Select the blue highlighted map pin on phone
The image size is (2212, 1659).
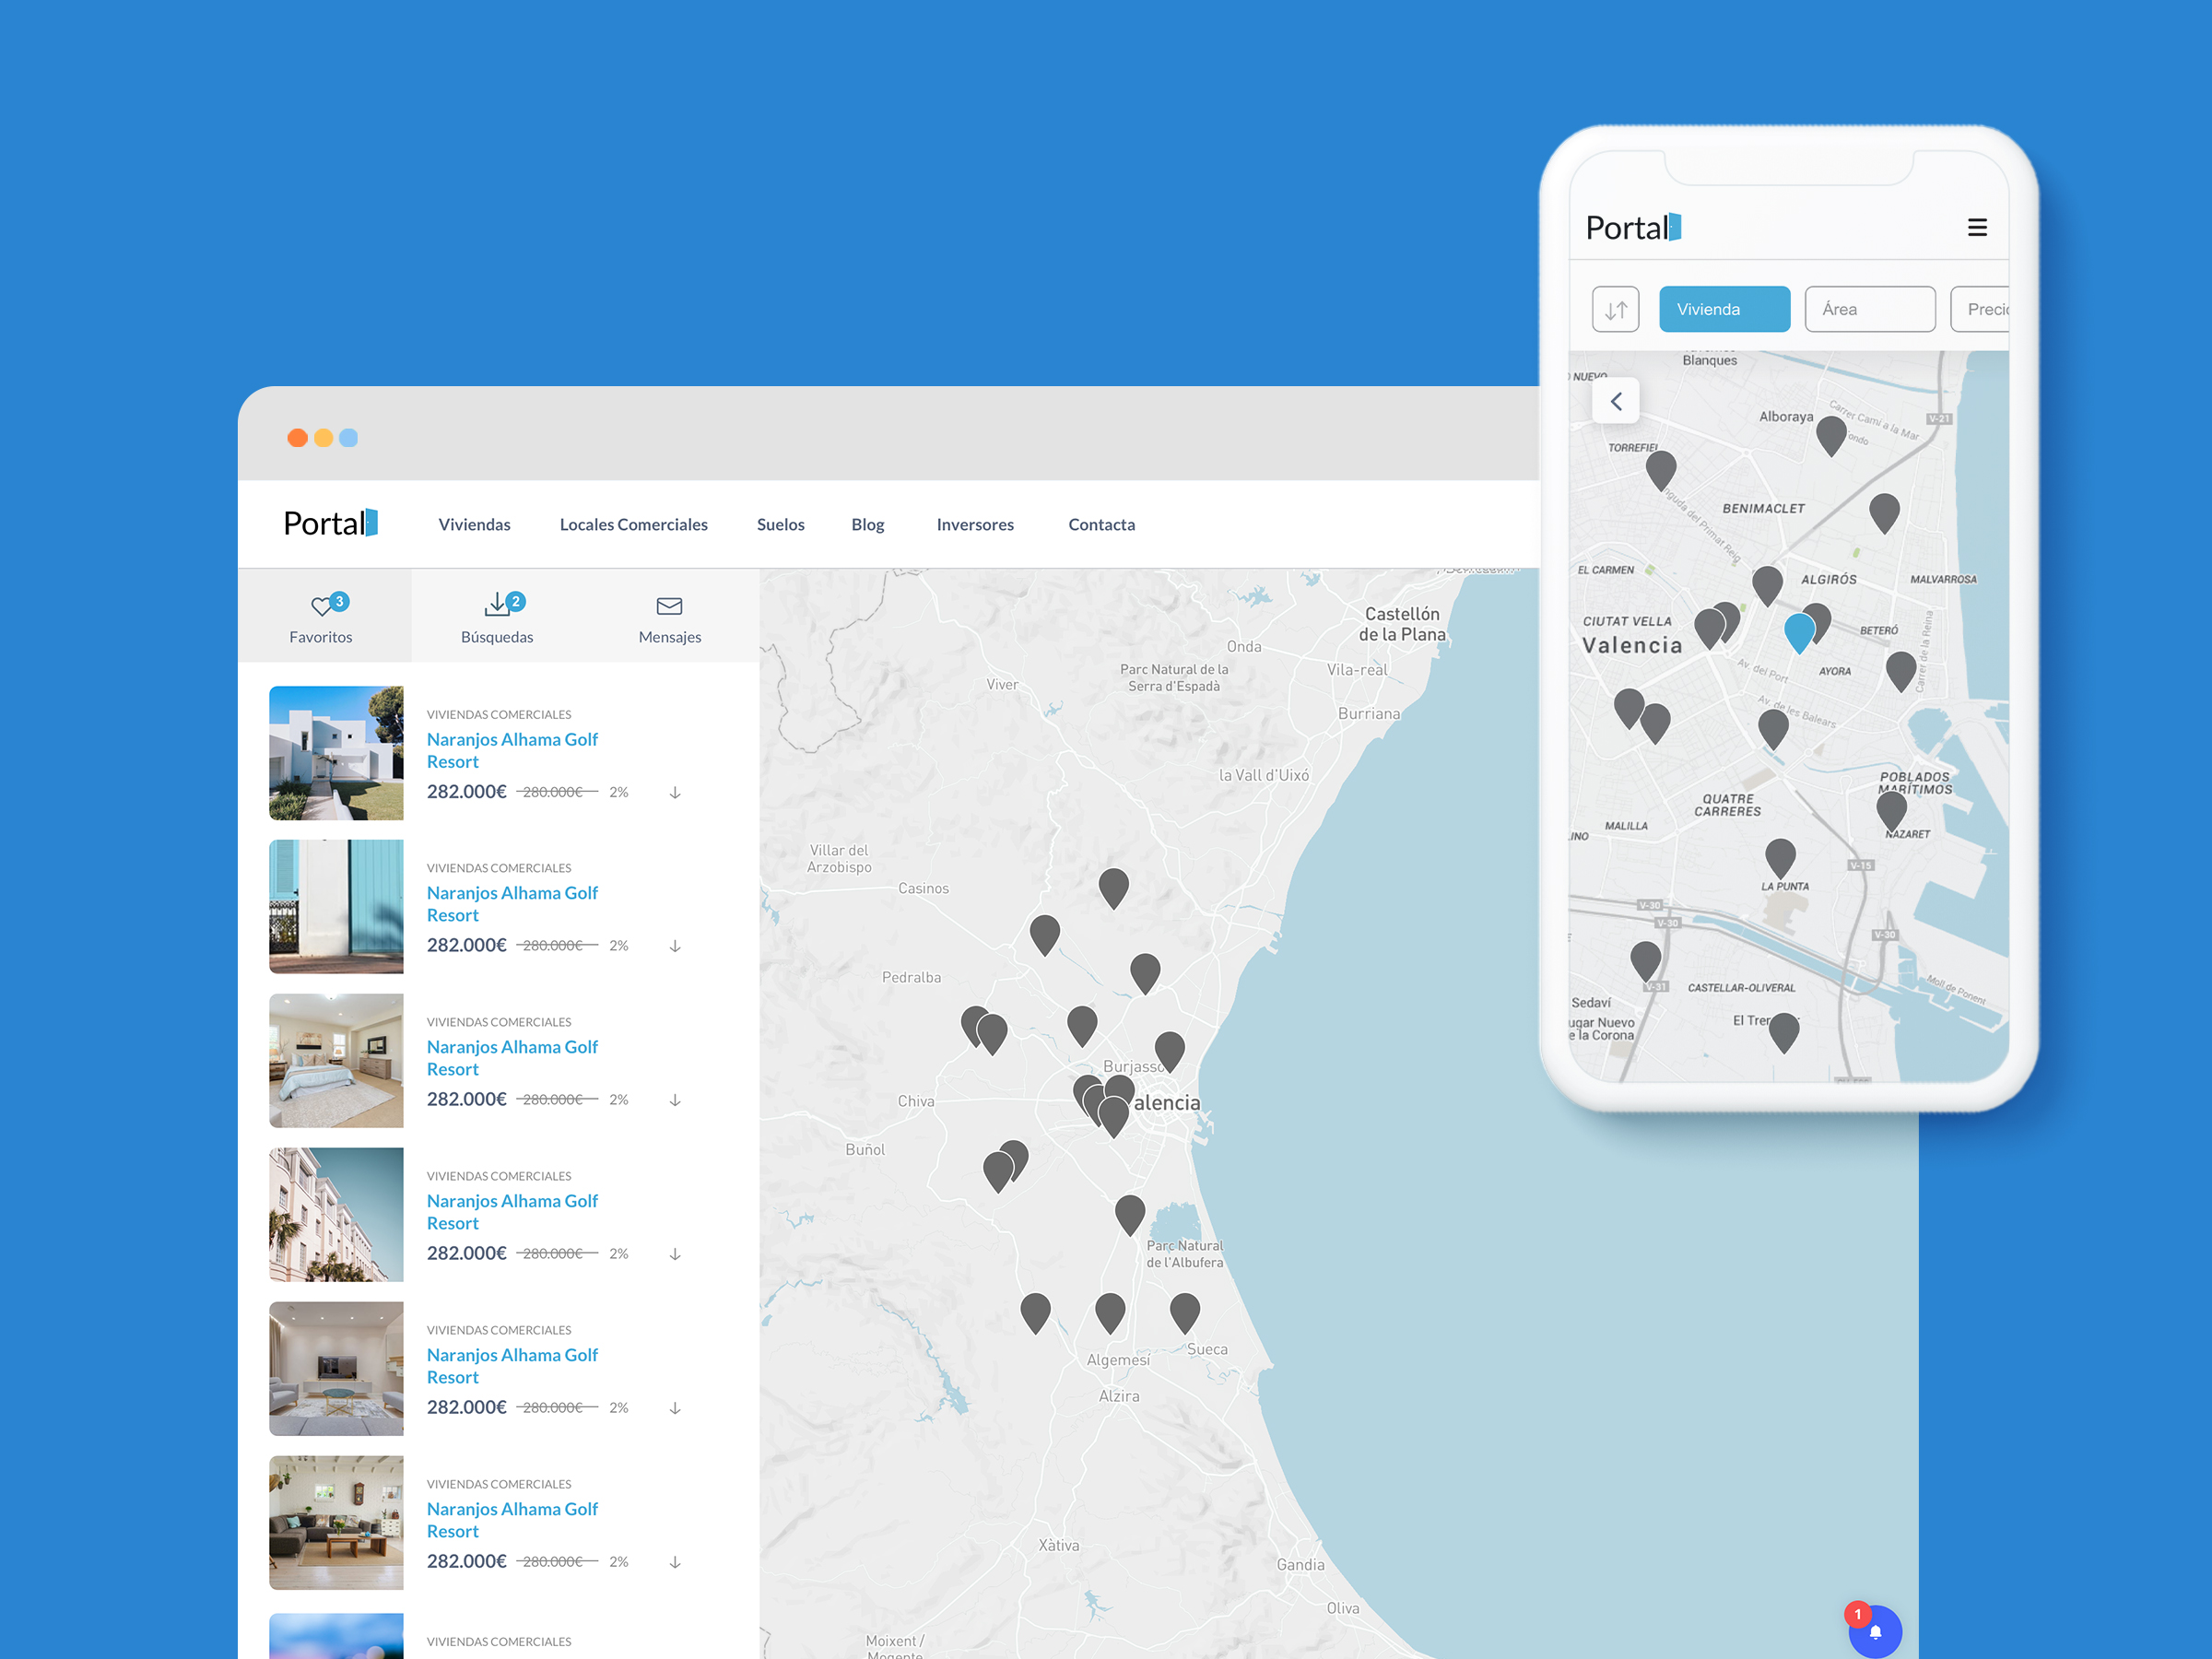pos(1799,632)
